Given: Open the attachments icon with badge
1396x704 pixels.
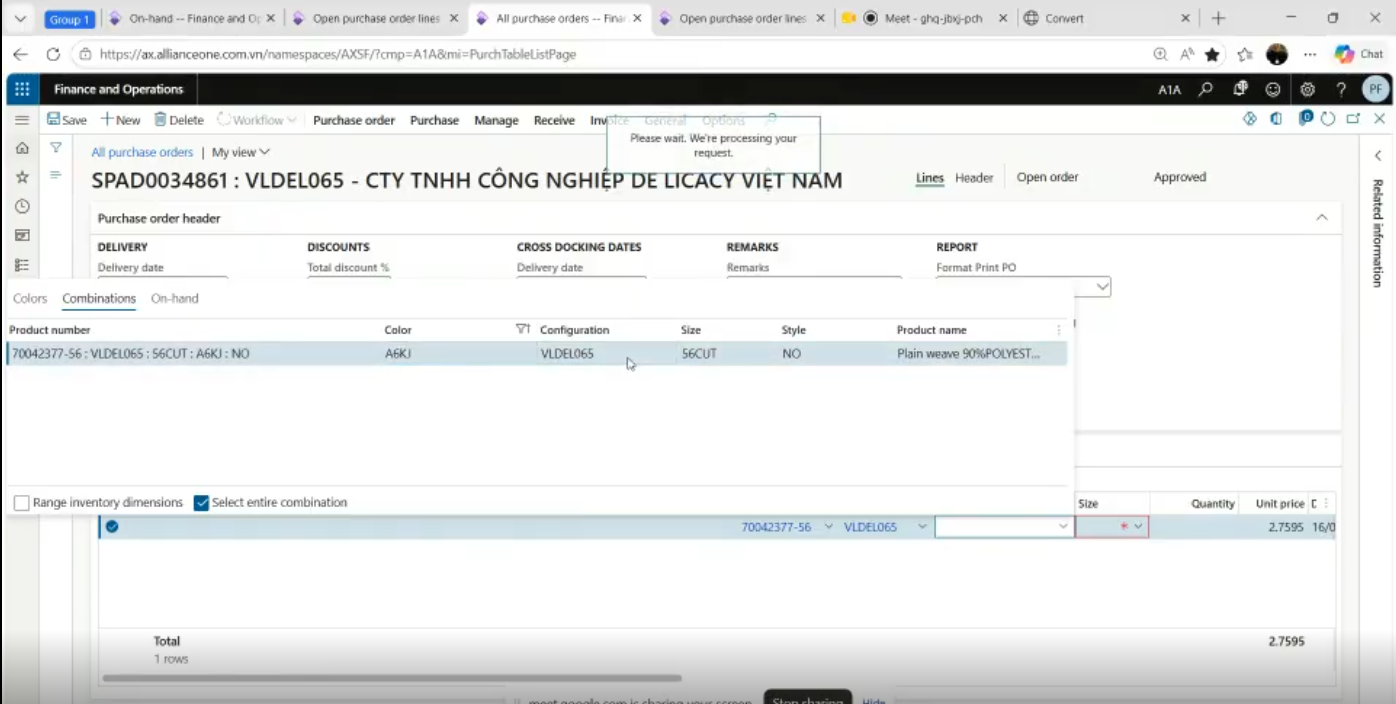Looking at the screenshot, I should [1305, 118].
